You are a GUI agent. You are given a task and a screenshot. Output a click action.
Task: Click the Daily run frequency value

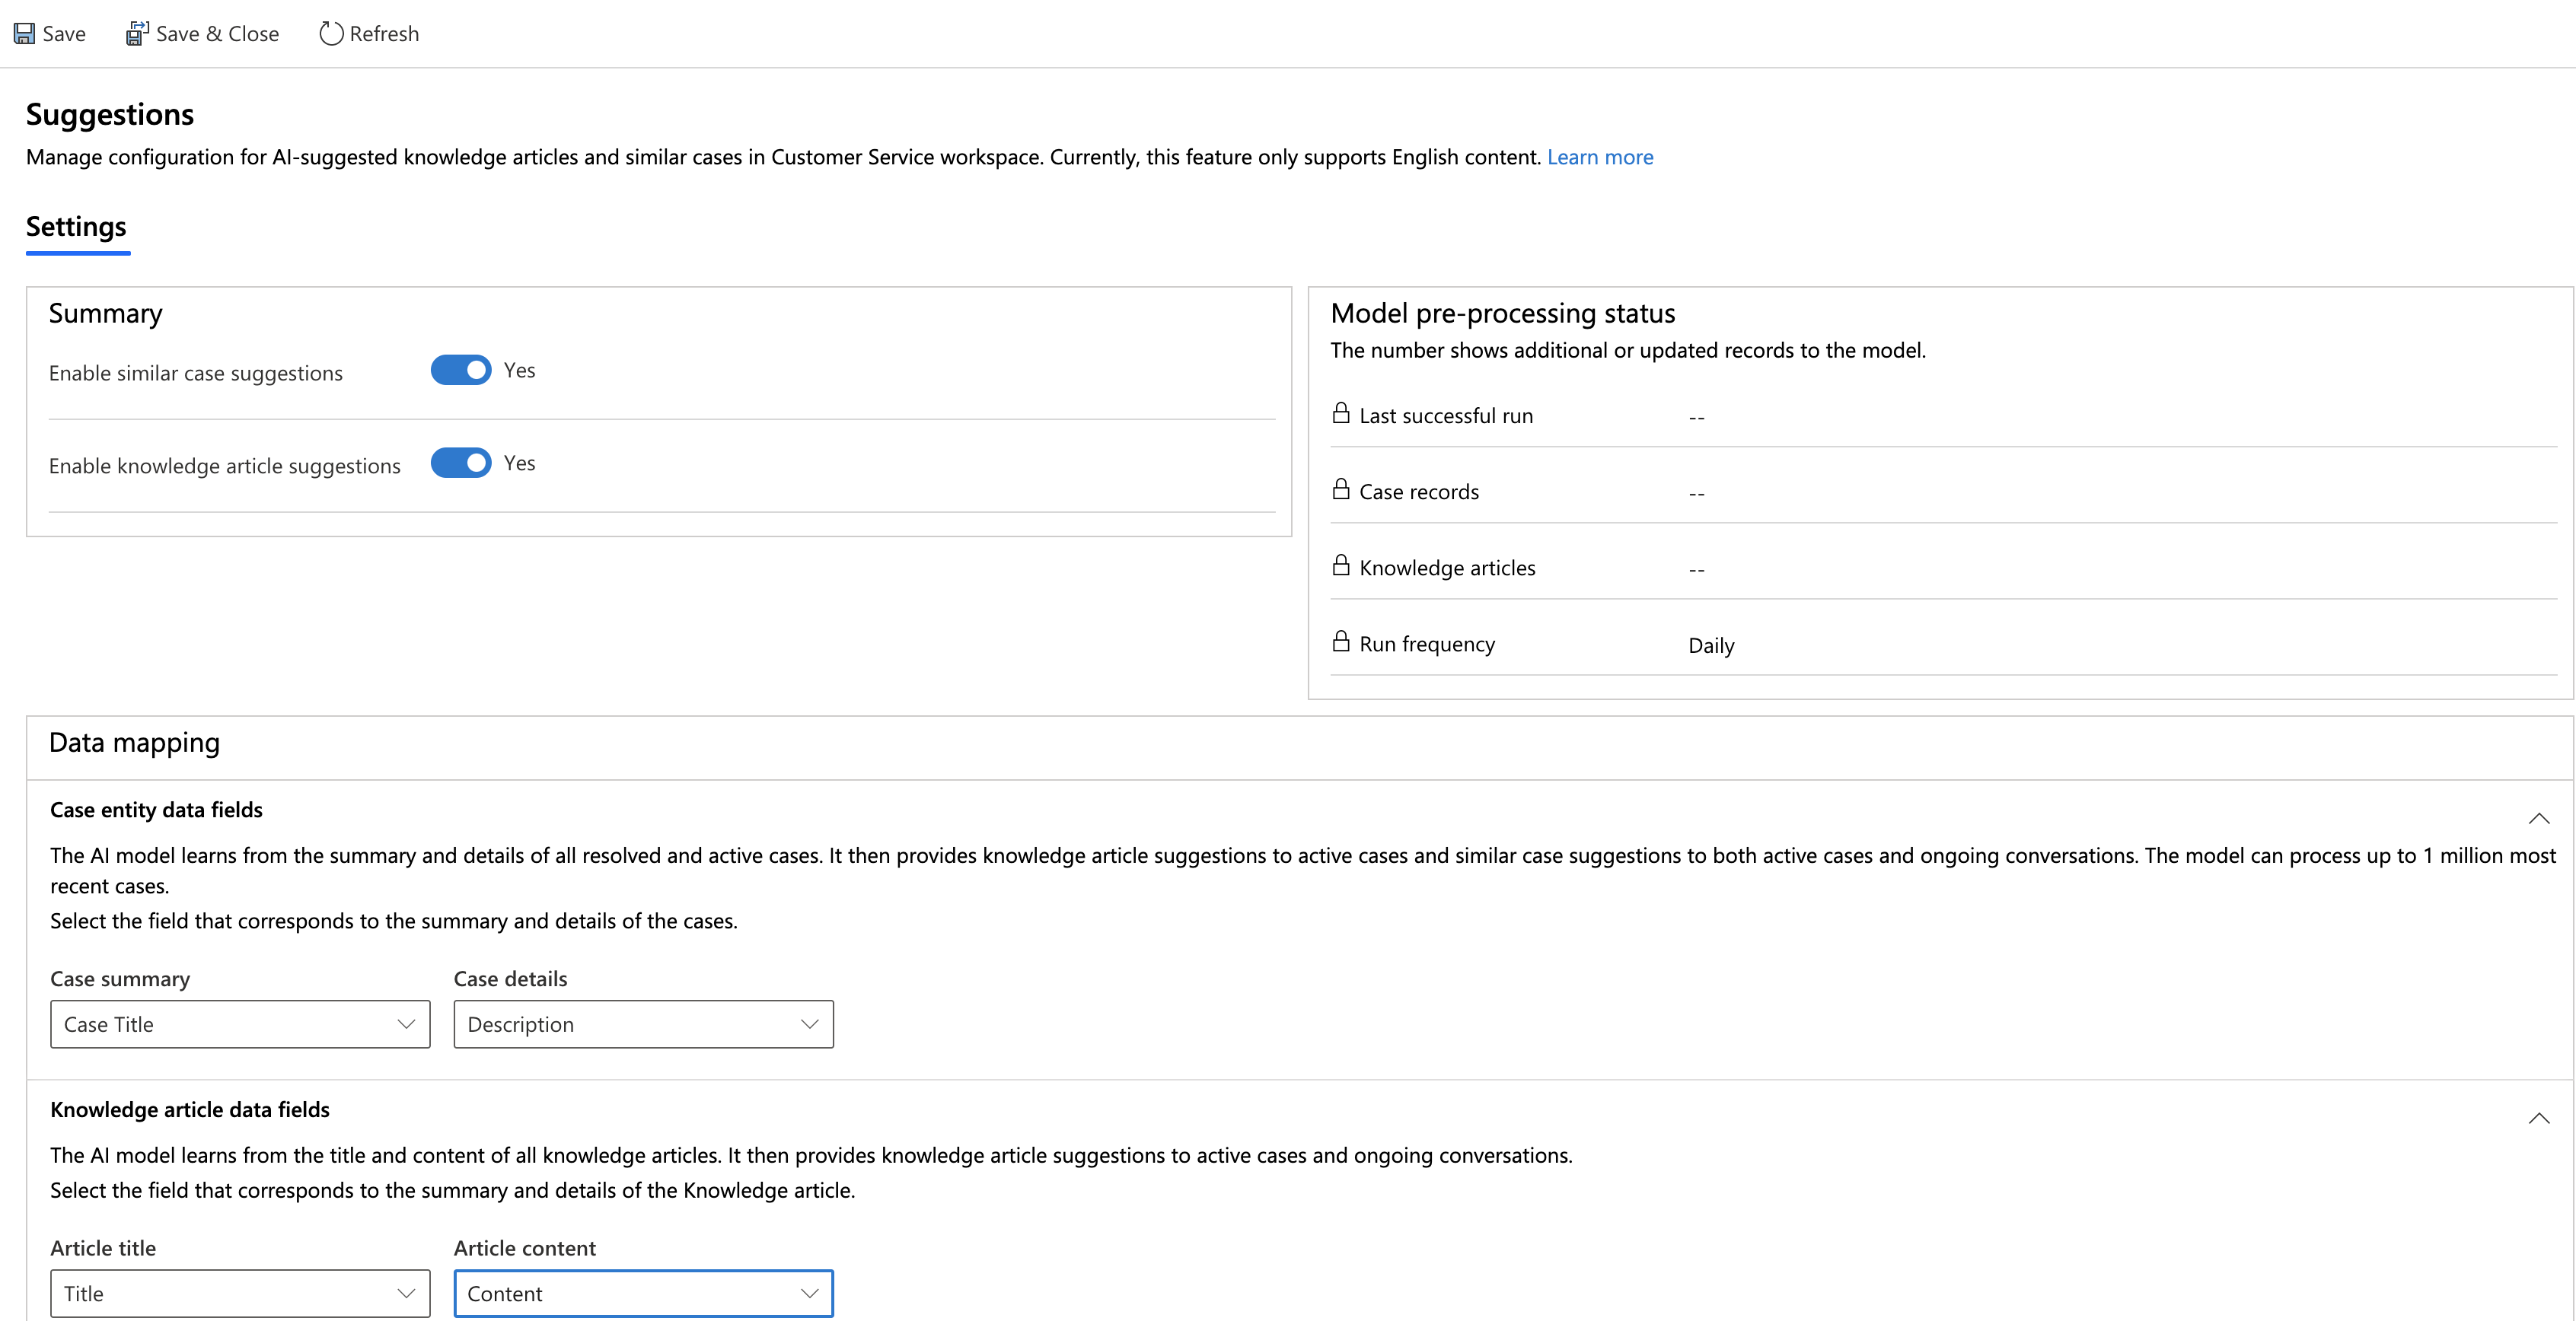coord(1711,646)
